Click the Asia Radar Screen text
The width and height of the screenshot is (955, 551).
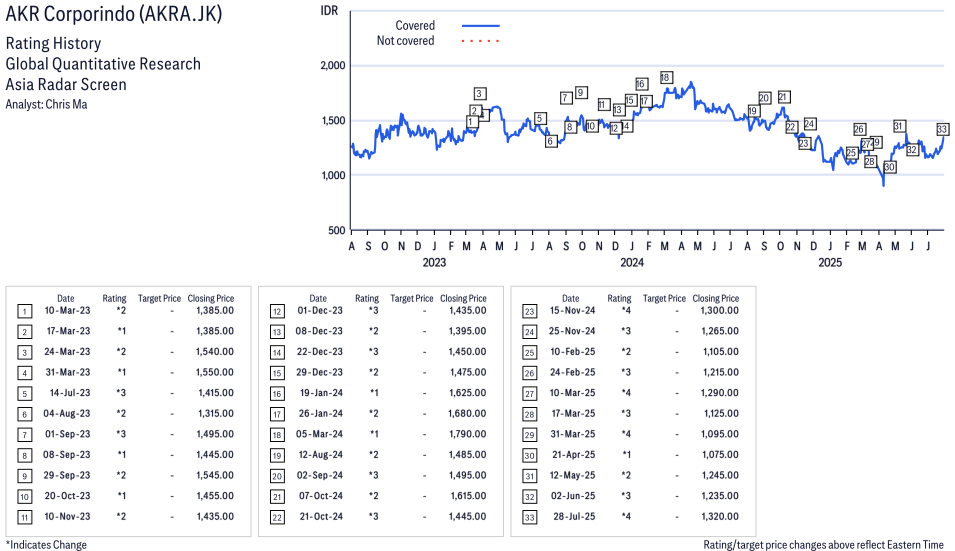click(x=66, y=84)
